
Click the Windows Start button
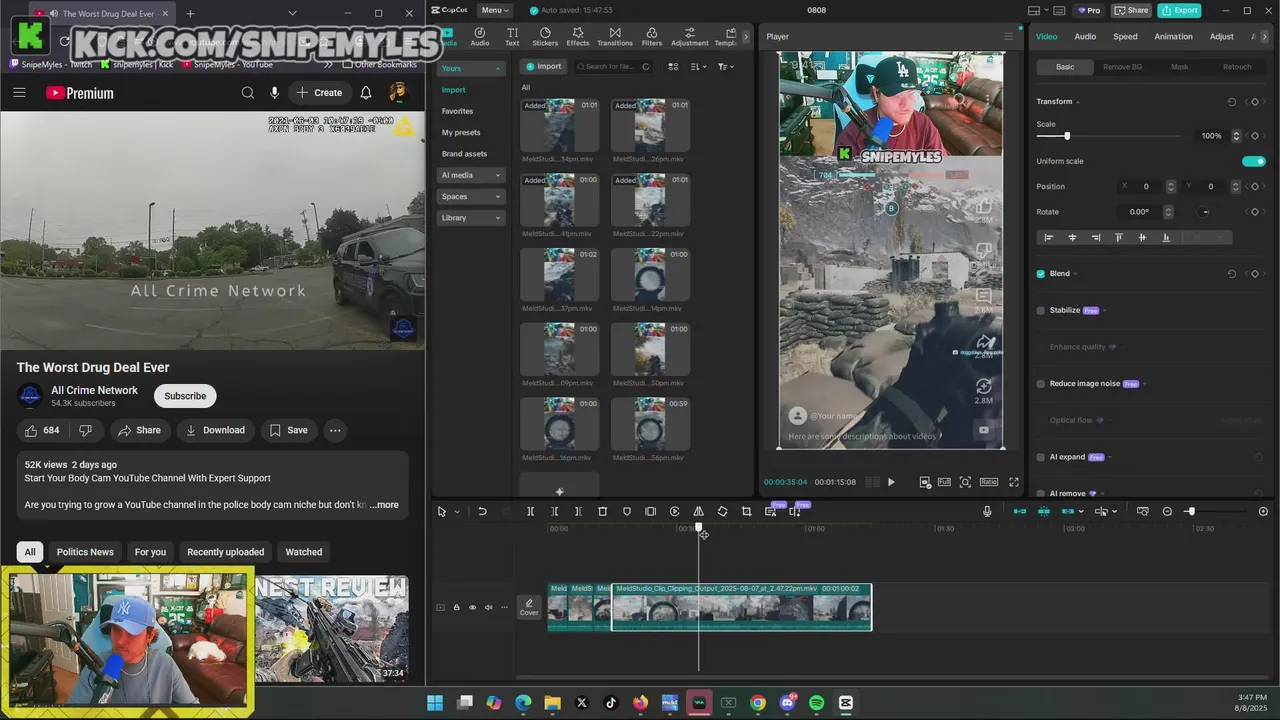[x=435, y=703]
